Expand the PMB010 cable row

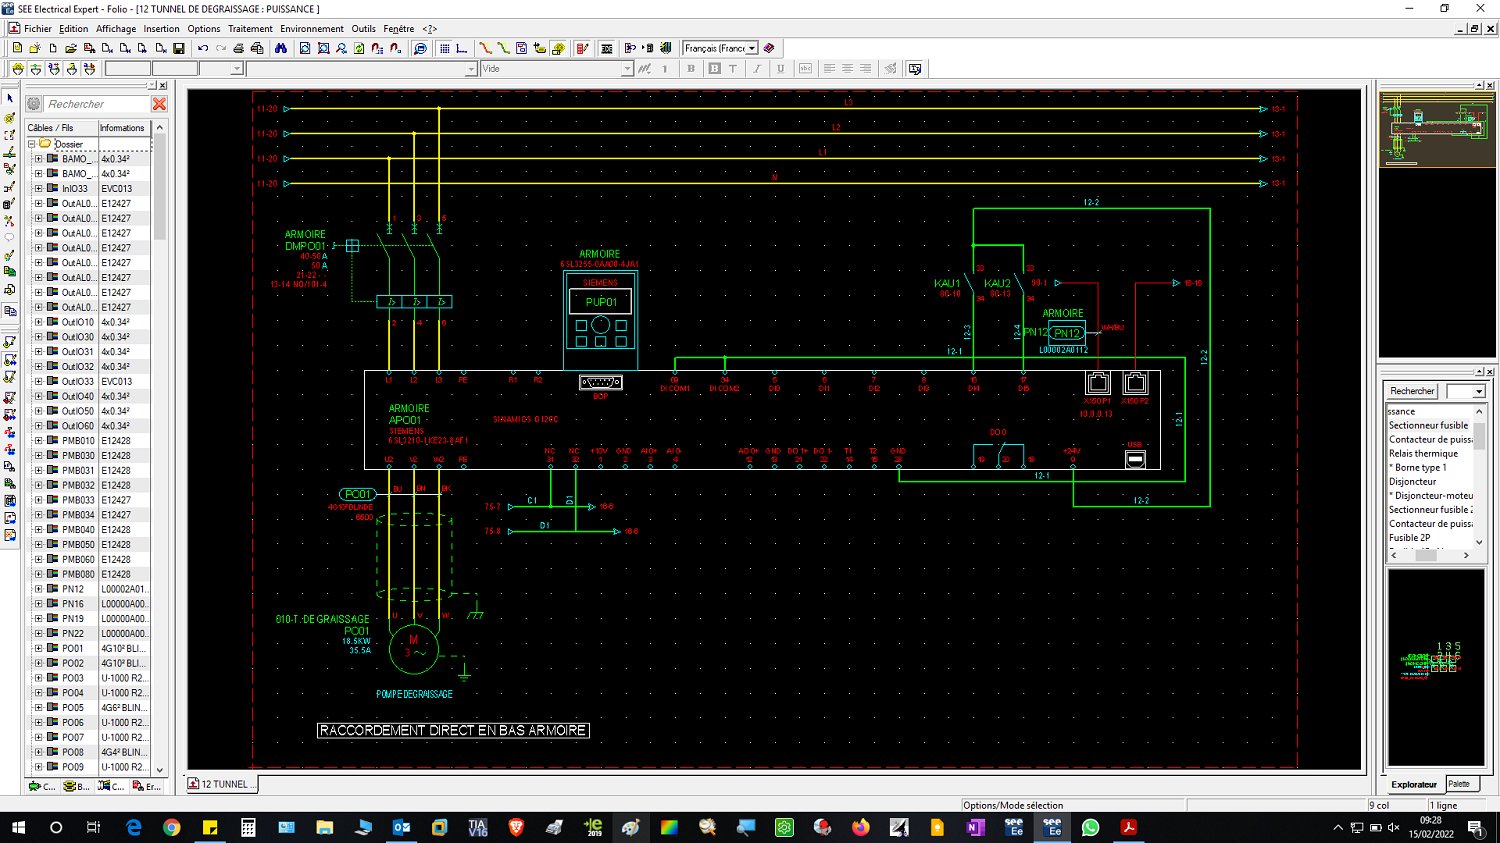(39, 440)
